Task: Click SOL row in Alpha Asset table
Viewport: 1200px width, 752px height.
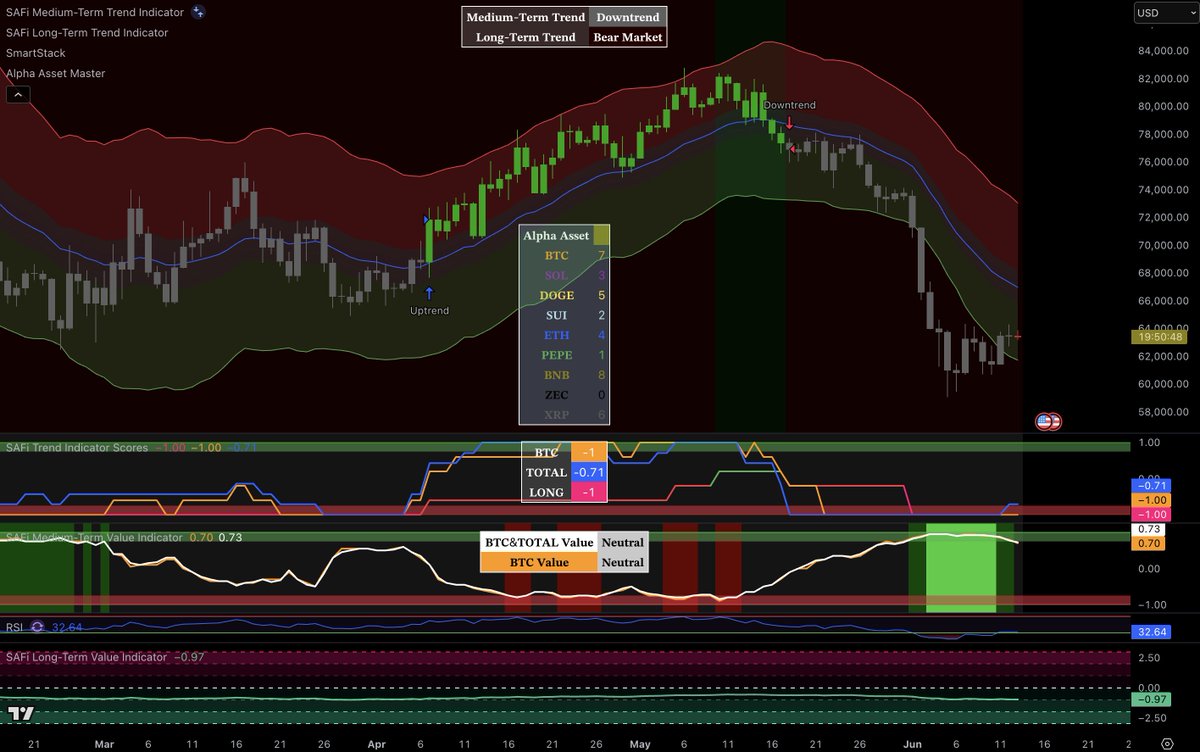Action: 564,275
